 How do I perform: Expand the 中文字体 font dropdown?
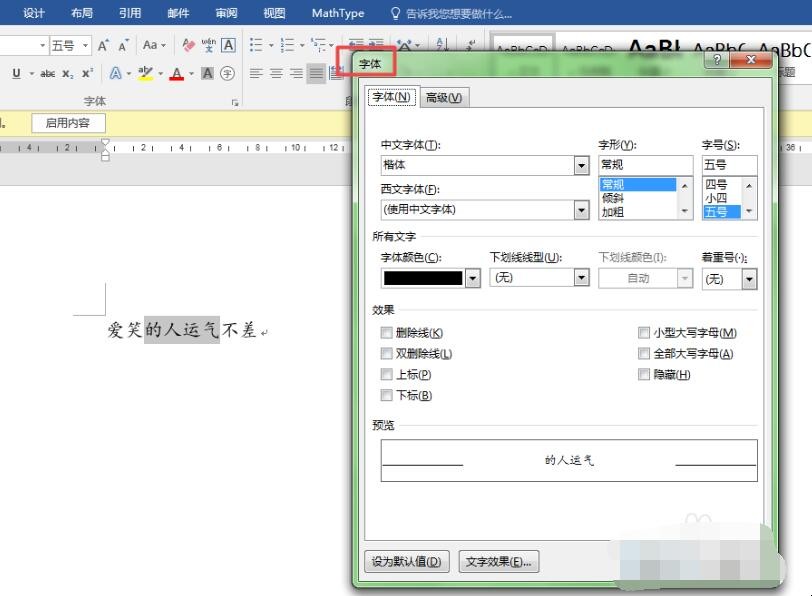(x=581, y=166)
